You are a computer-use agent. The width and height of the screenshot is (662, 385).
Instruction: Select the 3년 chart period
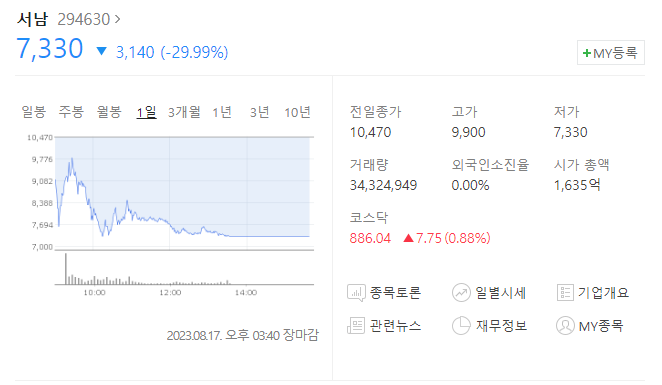(x=259, y=112)
